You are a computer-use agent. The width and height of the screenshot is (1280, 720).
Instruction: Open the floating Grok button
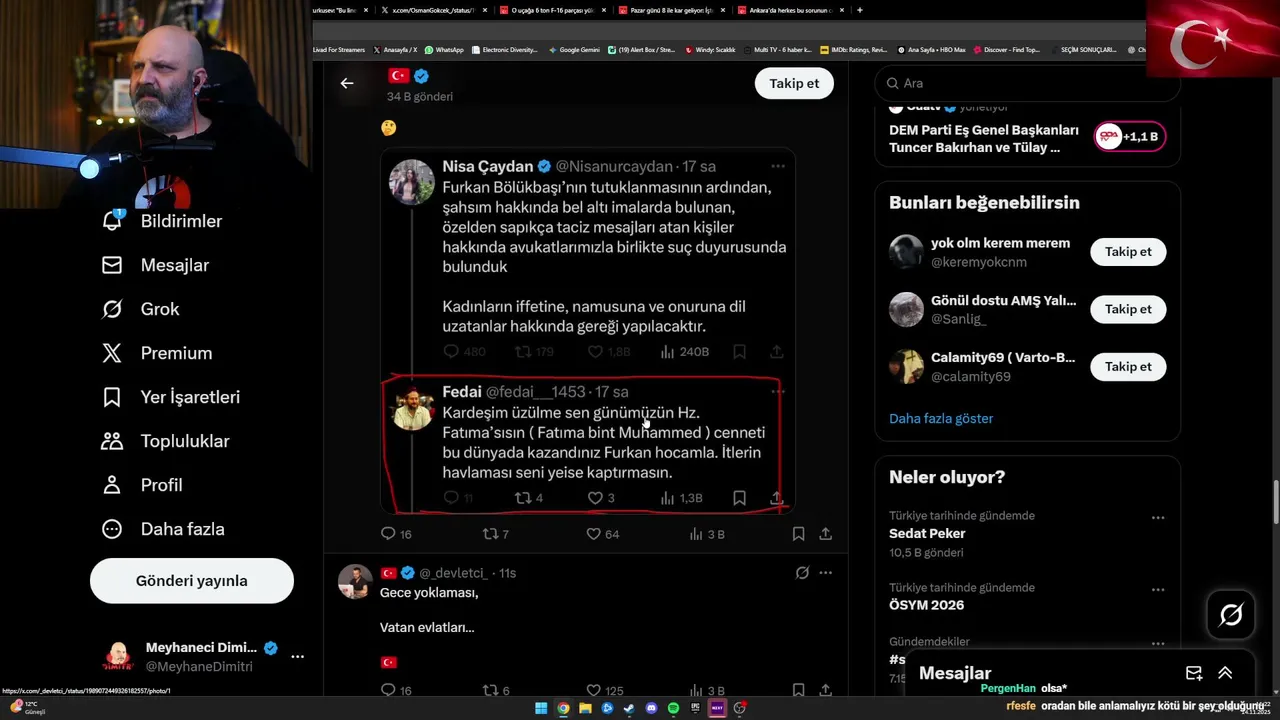pyautogui.click(x=1231, y=615)
